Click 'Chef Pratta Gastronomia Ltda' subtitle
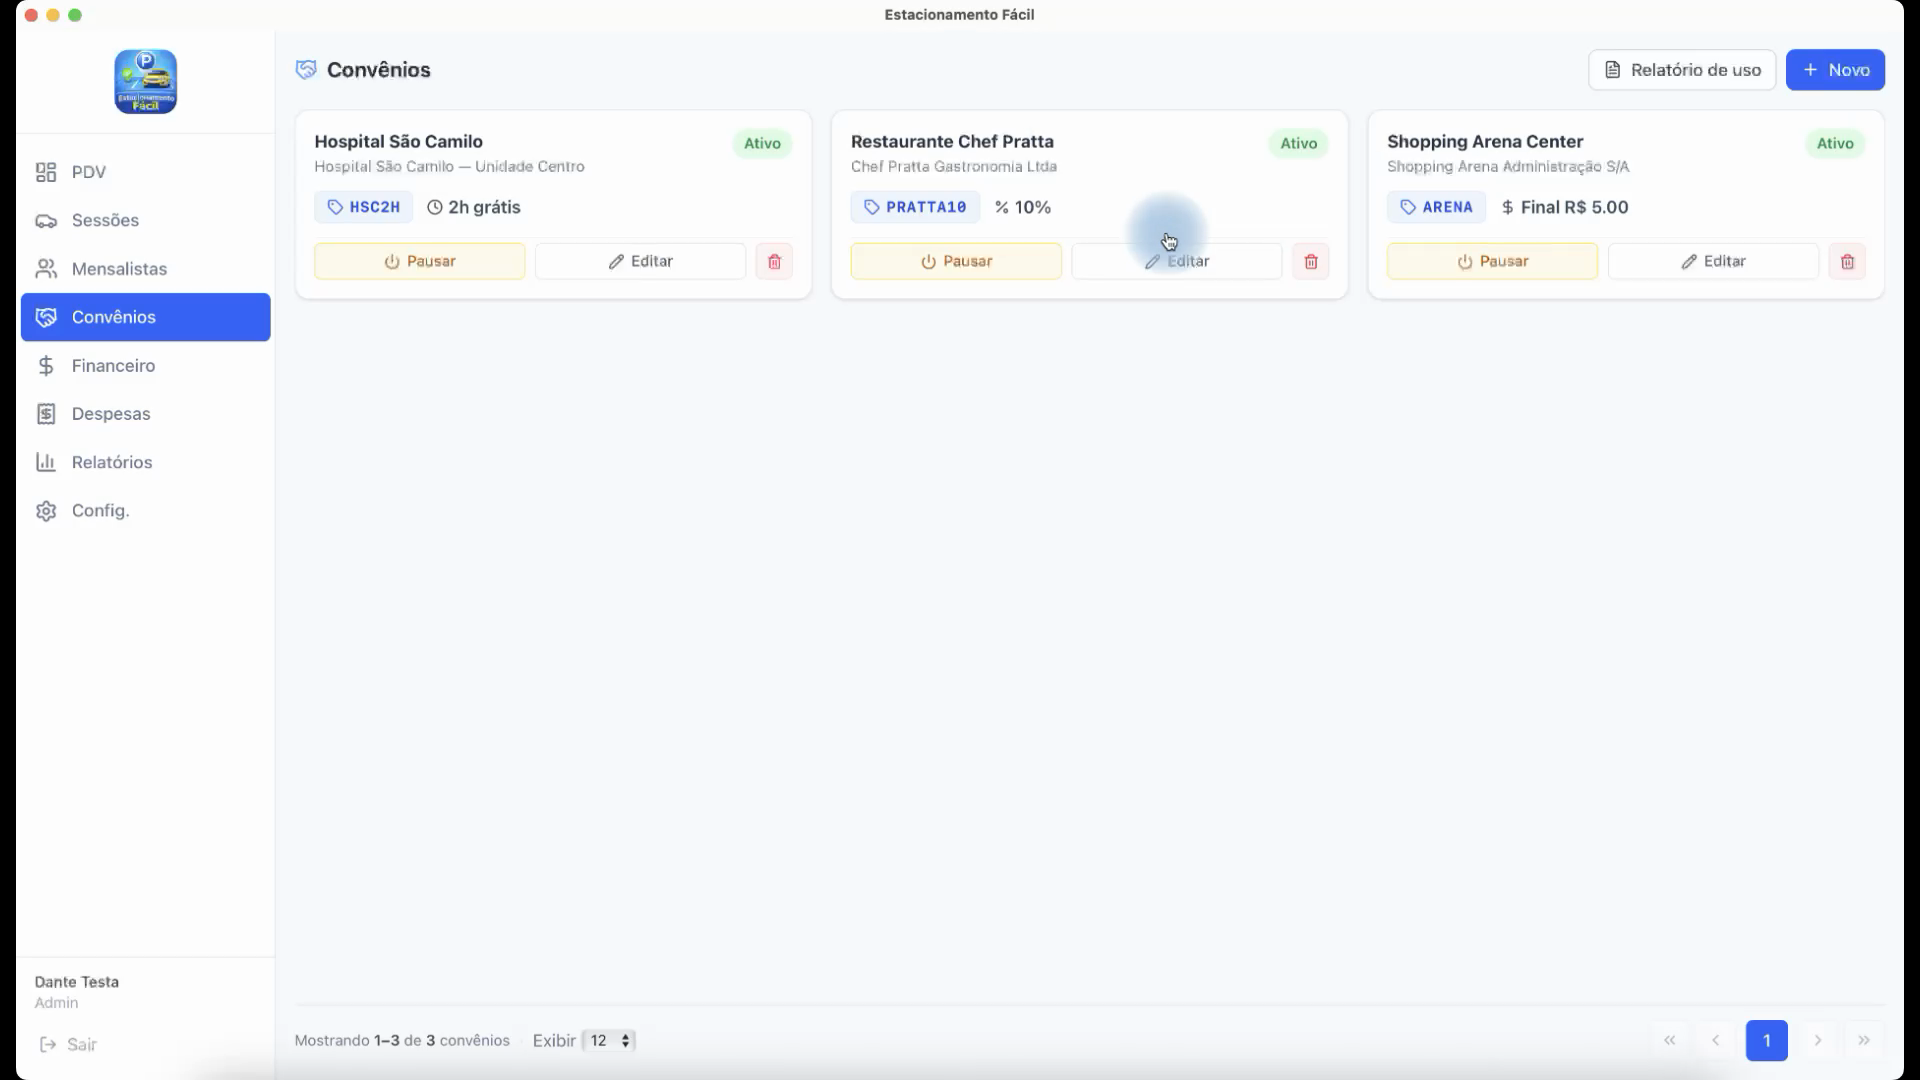1920x1080 pixels. 954,167
